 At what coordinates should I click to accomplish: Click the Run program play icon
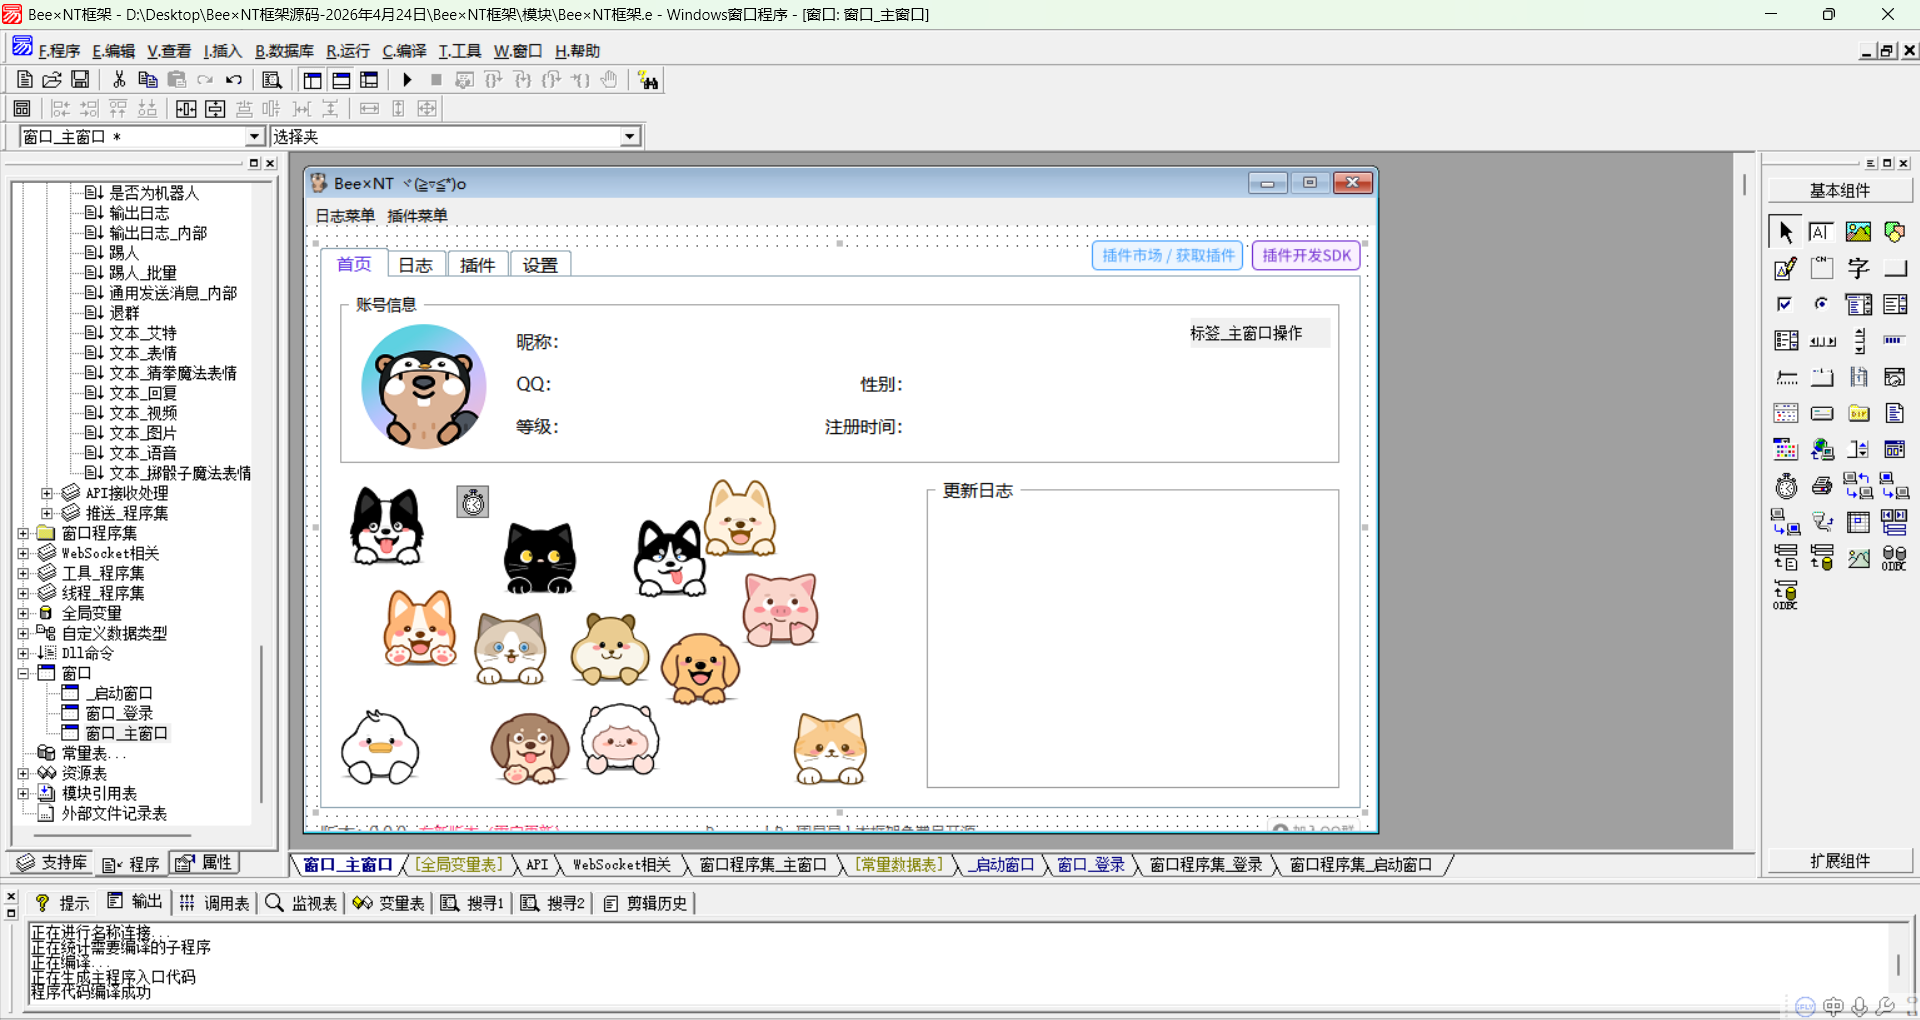point(407,80)
